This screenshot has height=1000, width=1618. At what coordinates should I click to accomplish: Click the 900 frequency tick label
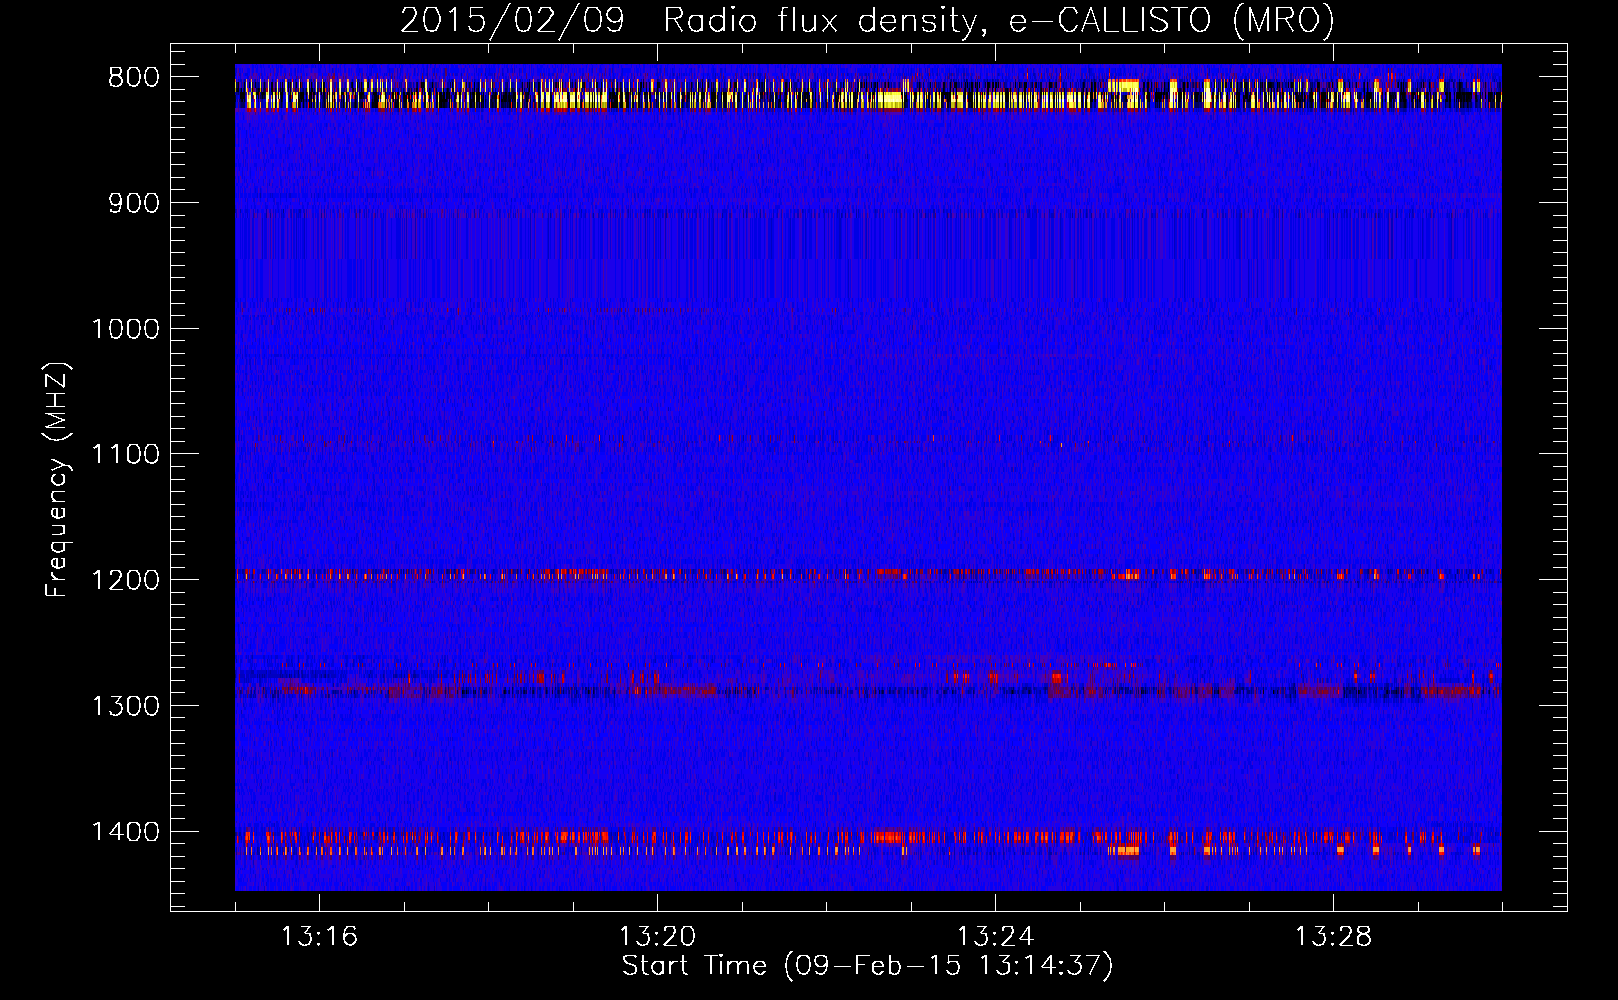134,203
